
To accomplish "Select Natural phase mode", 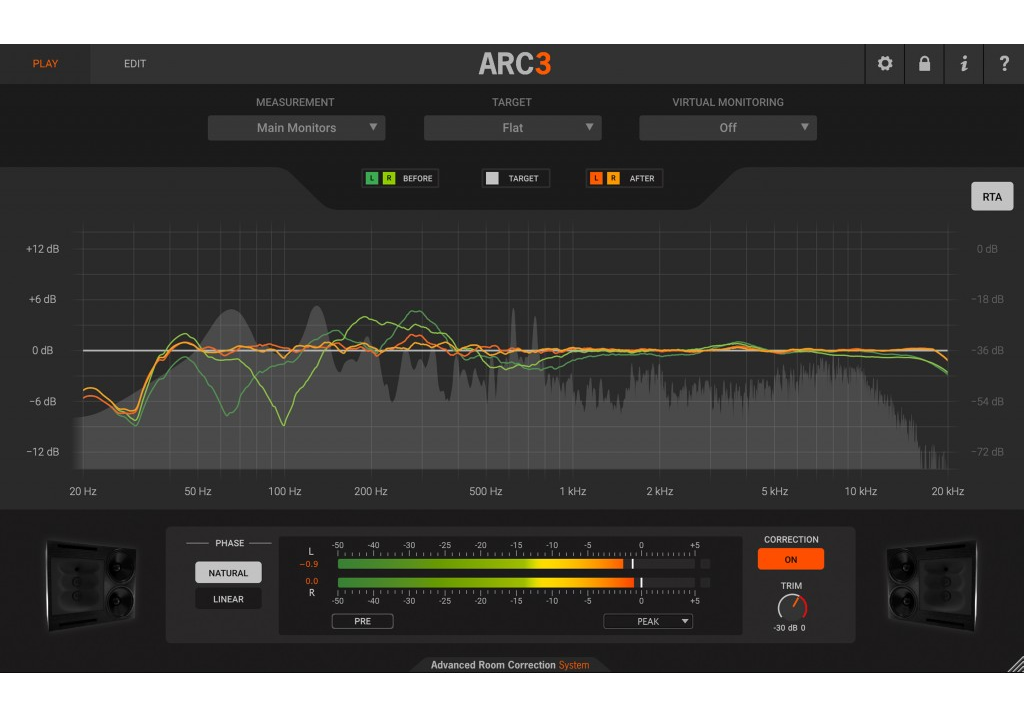I will 228,573.
